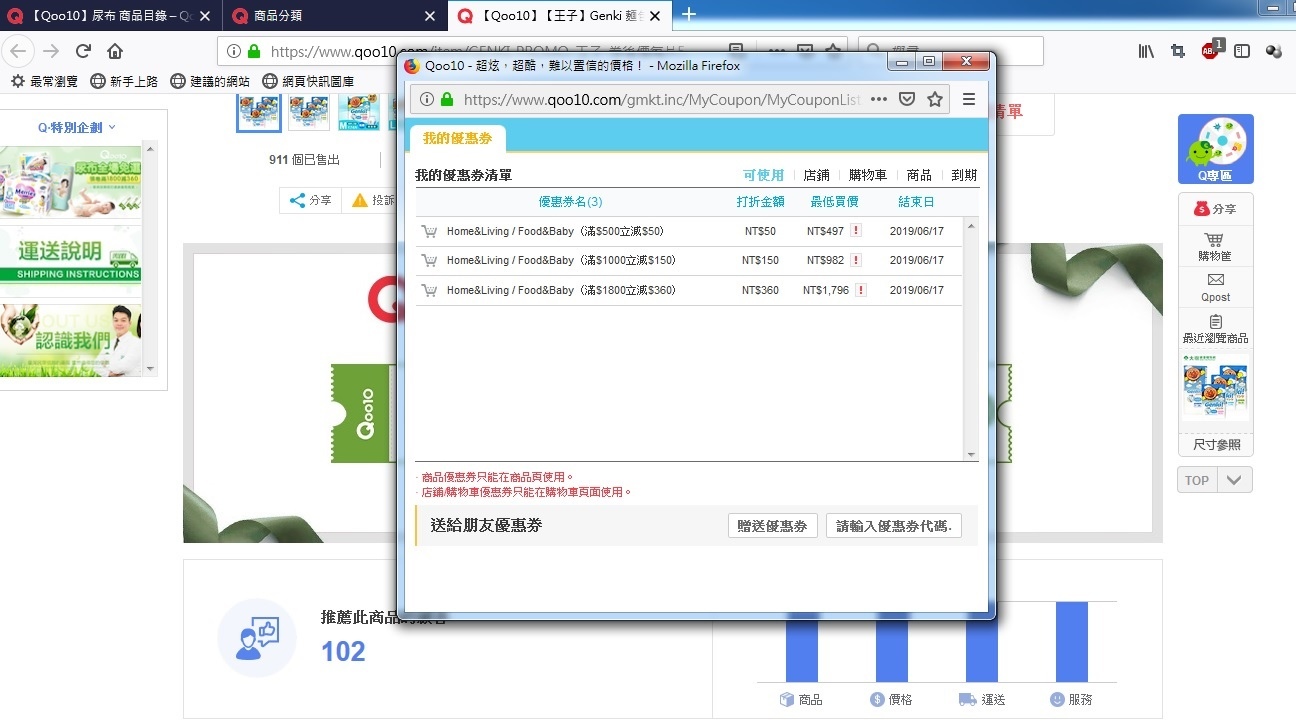1296x722 pixels.
Task: Click the NT$360 discount amount
Action: point(760,290)
